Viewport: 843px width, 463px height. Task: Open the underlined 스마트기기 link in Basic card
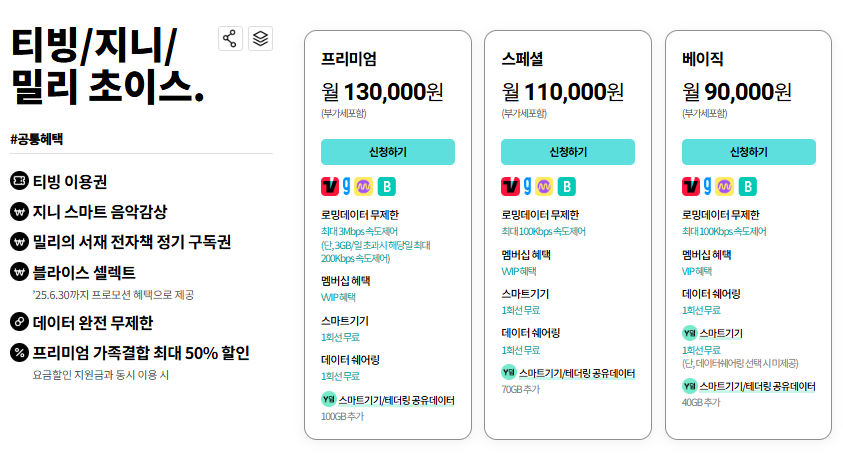click(x=721, y=333)
